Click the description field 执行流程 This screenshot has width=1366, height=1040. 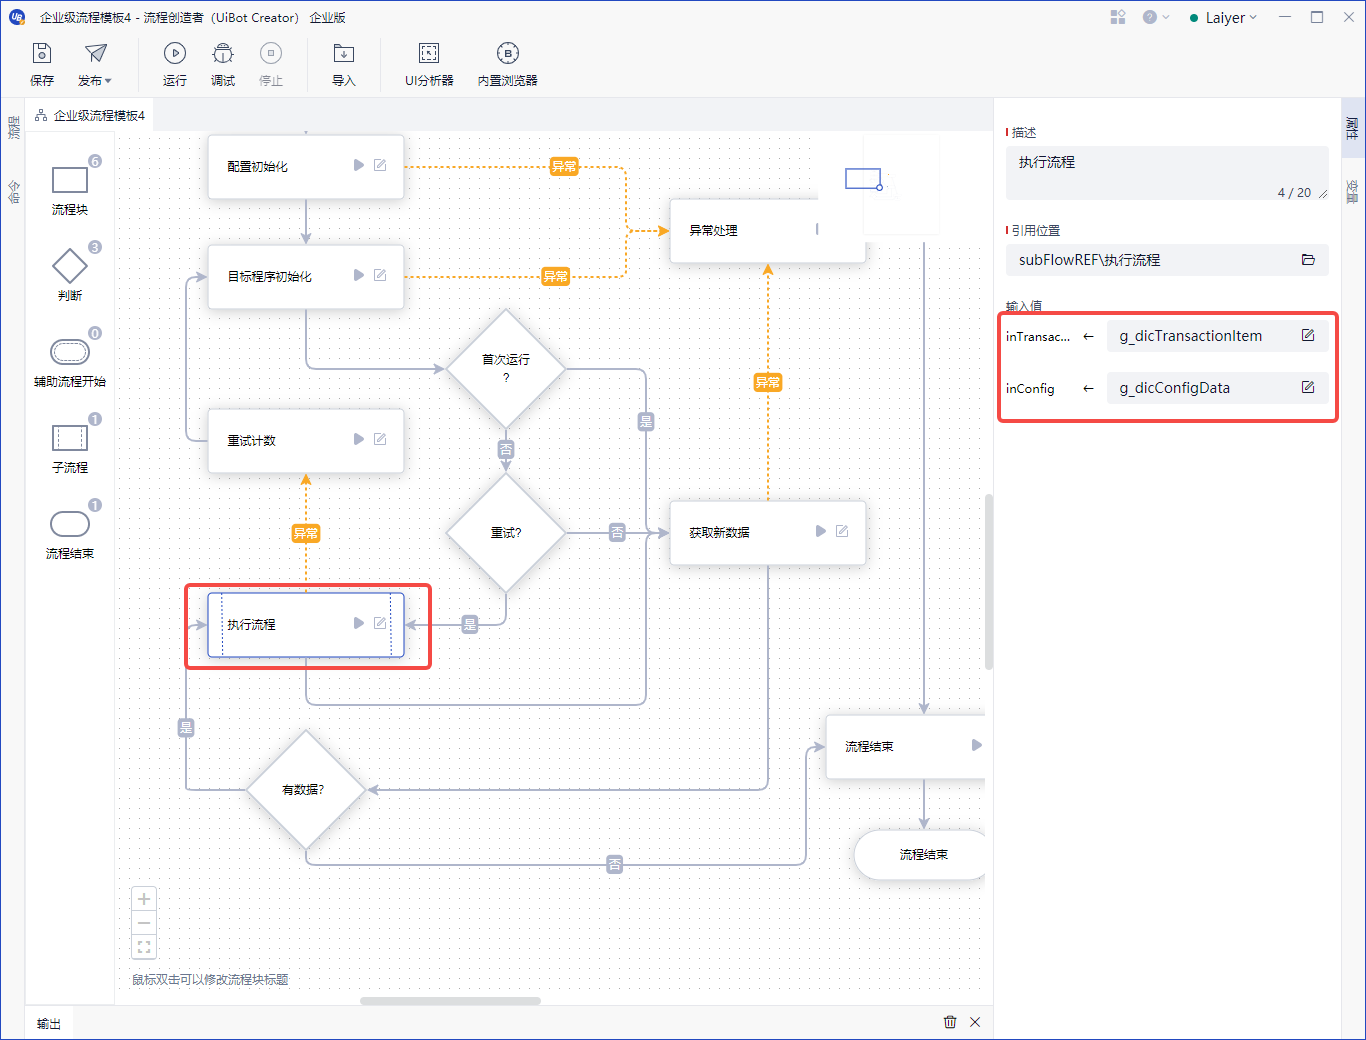coord(1167,173)
